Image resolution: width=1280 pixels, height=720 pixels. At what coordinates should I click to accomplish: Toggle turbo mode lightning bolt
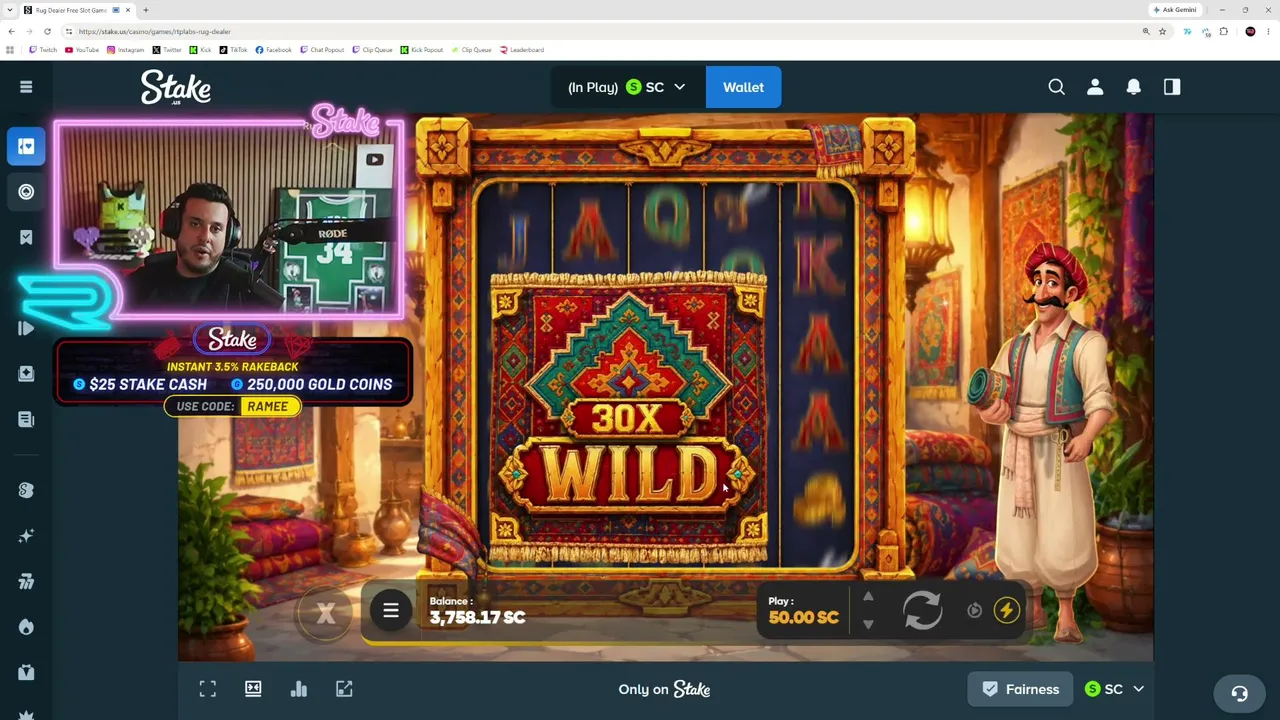click(1006, 610)
